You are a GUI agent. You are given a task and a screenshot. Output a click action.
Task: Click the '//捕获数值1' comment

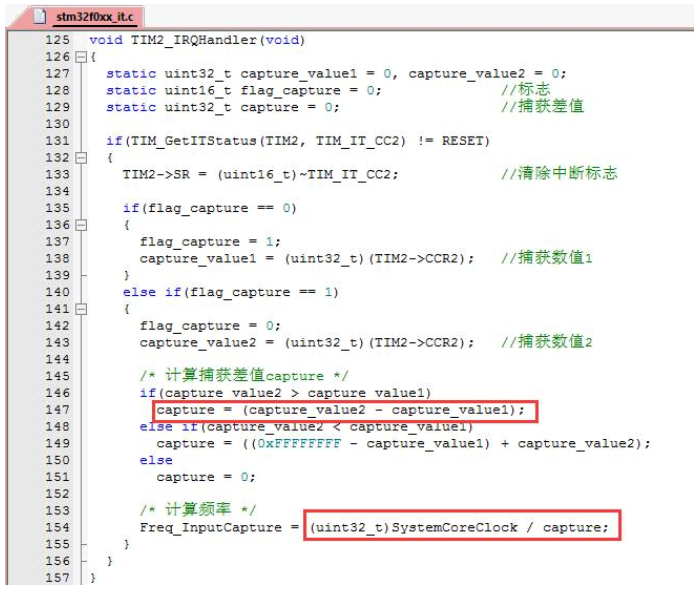(x=546, y=258)
